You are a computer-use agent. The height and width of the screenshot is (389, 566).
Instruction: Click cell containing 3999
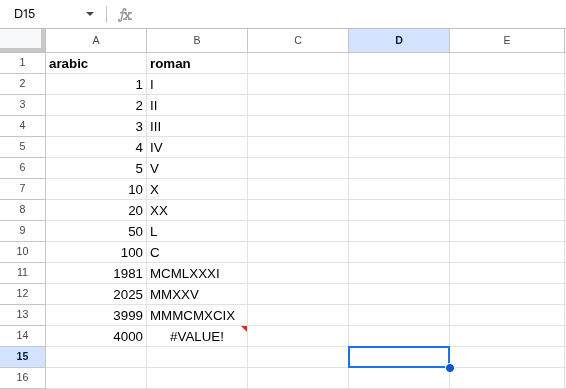click(x=96, y=315)
